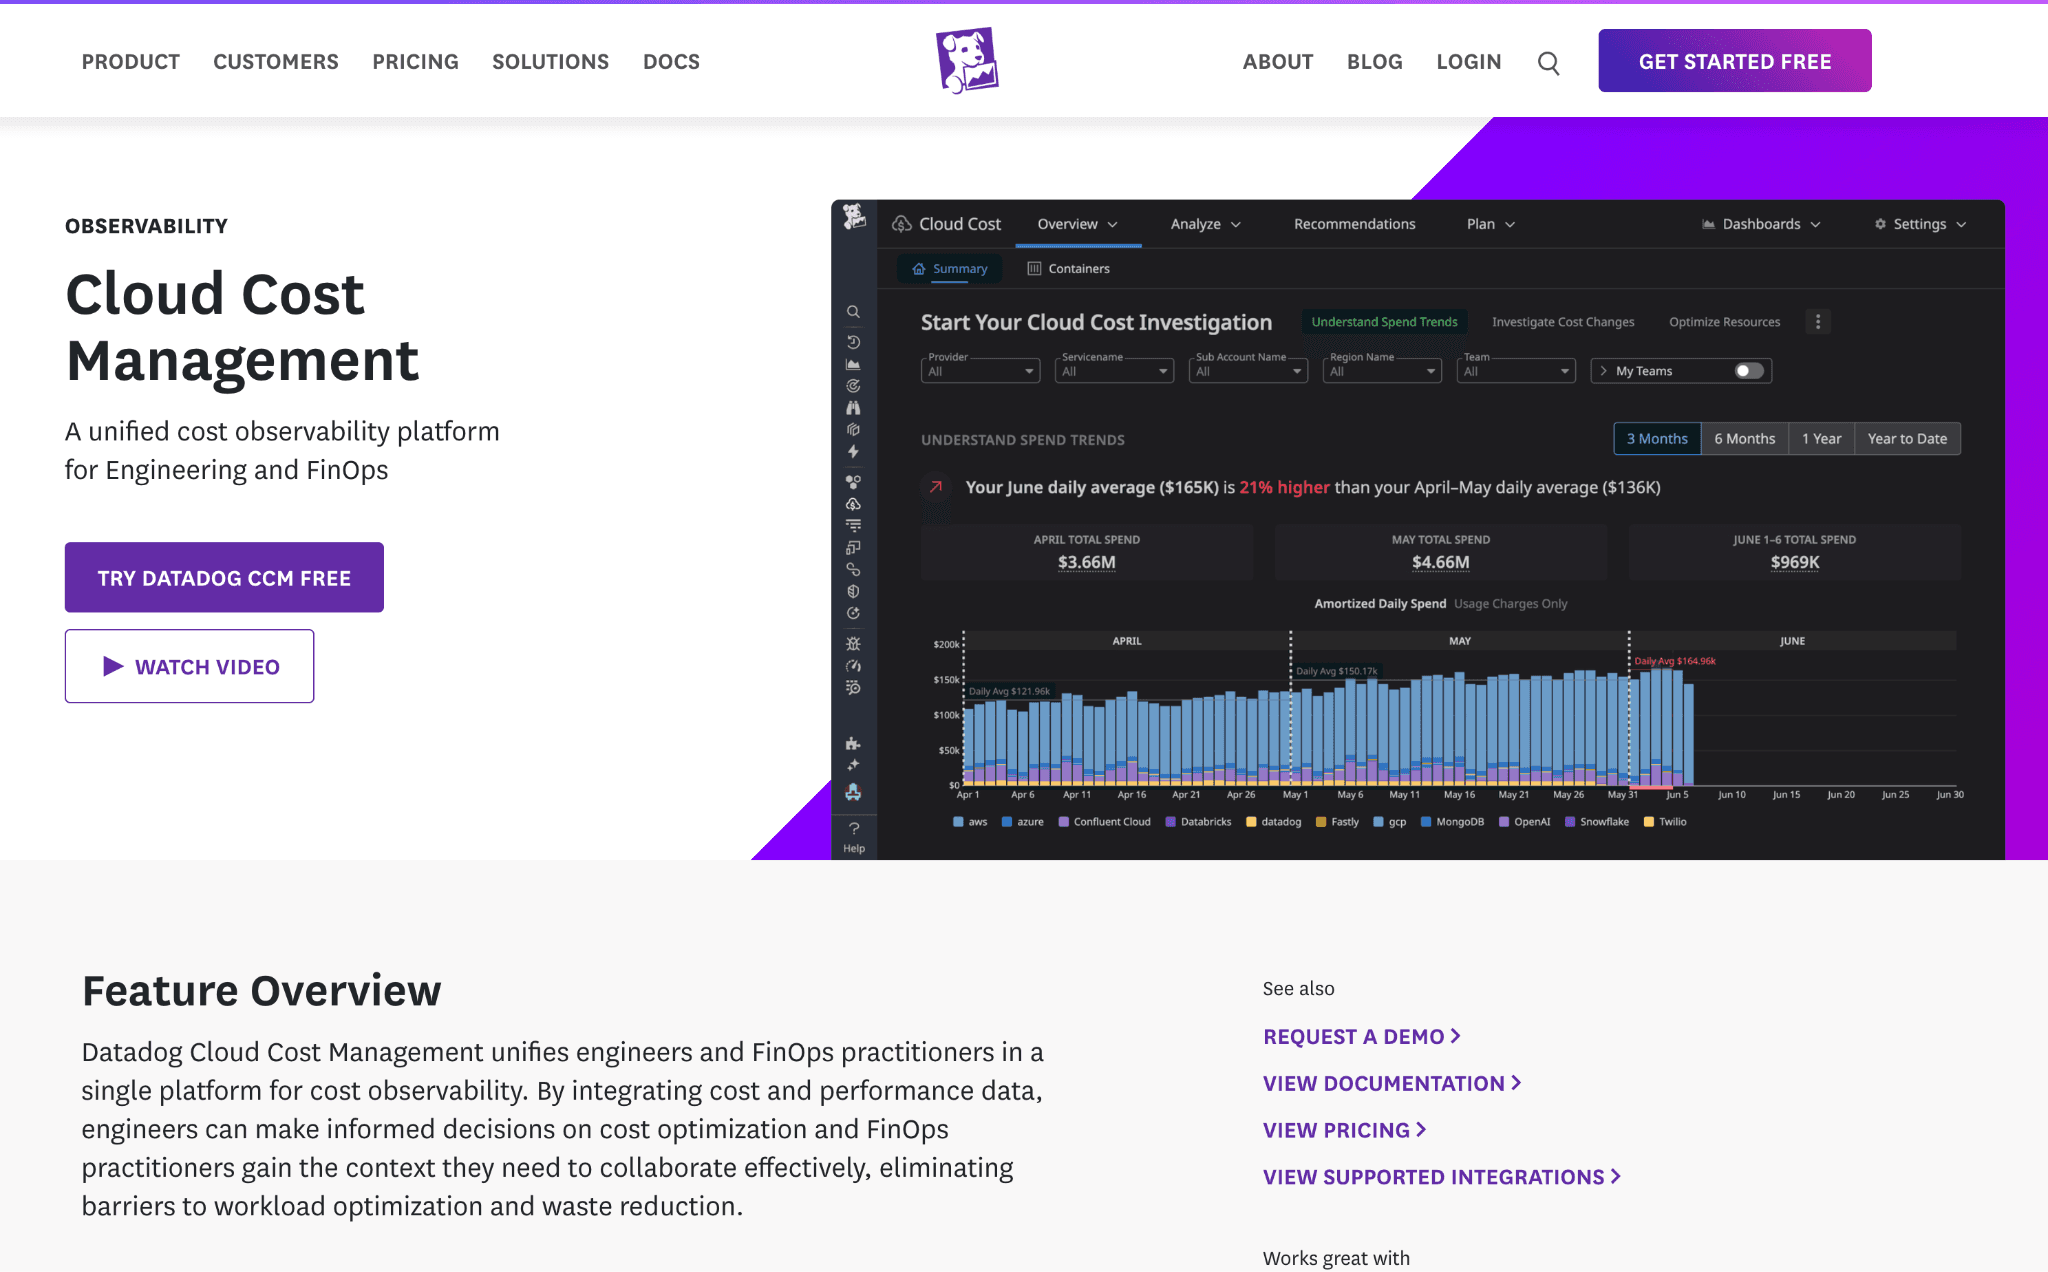
Task: Switch to the Summary tab
Action: [x=950, y=269]
